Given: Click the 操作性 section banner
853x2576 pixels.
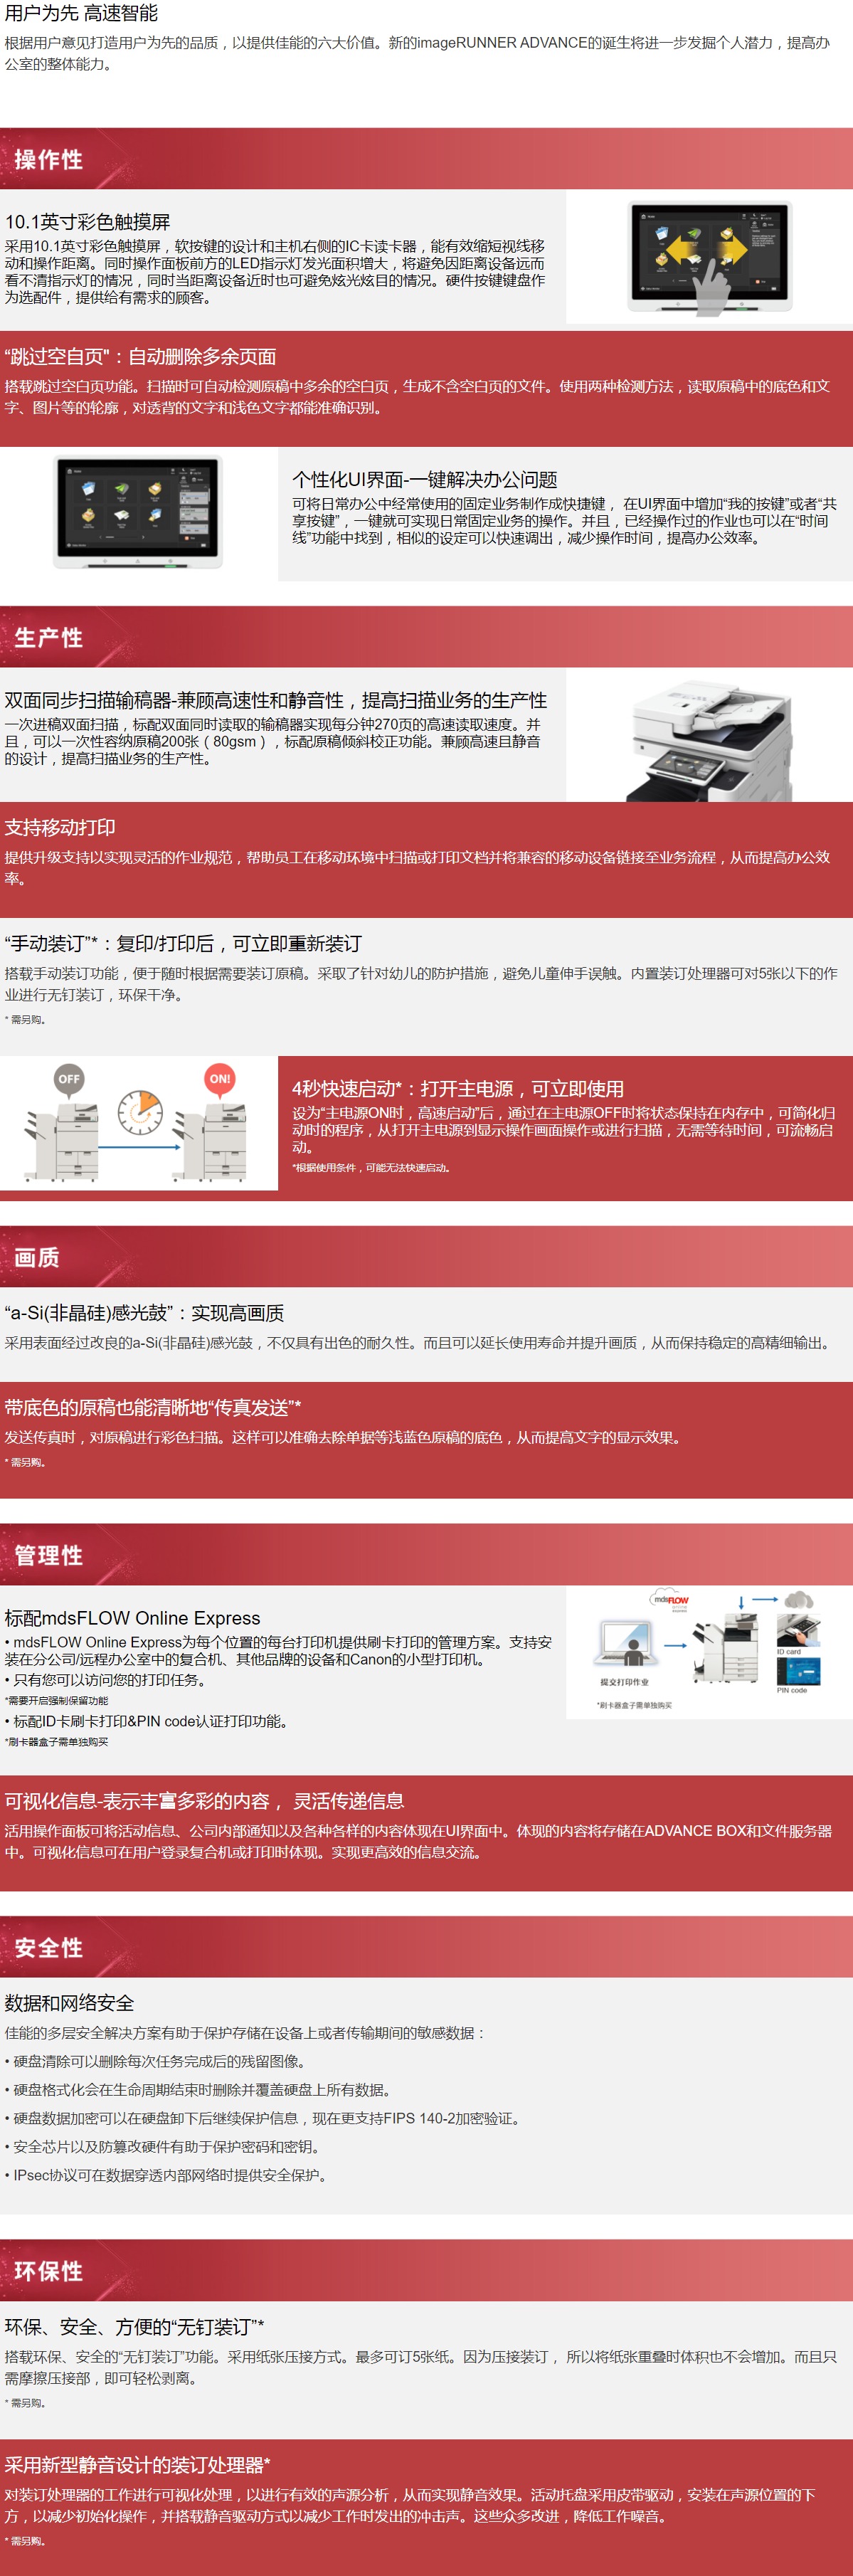Looking at the screenshot, I should 426,159.
